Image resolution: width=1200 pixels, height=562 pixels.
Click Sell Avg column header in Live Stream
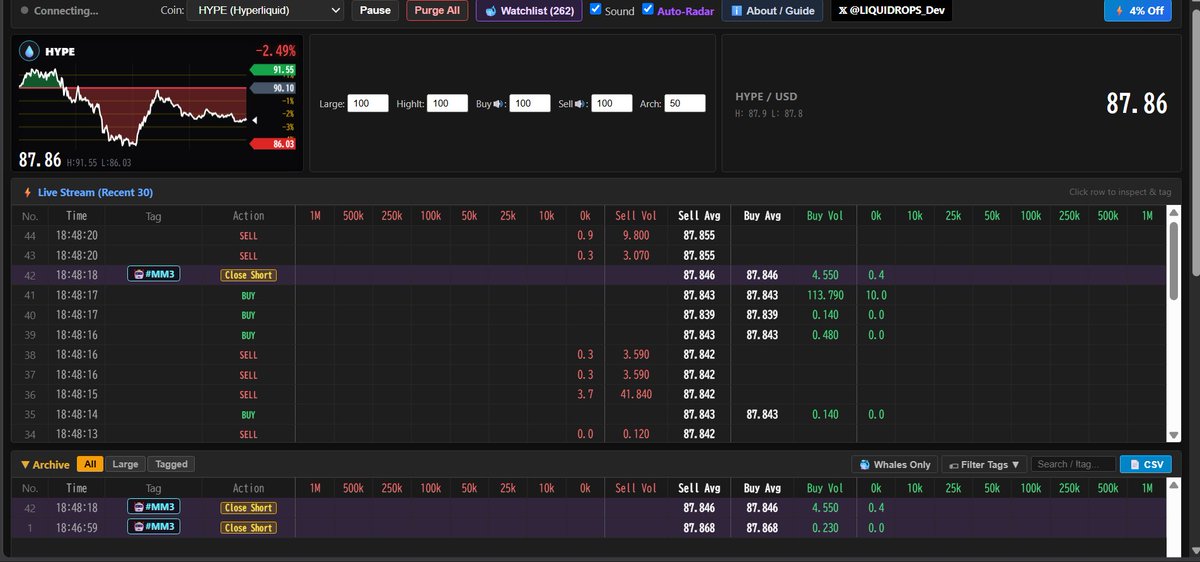pos(699,215)
